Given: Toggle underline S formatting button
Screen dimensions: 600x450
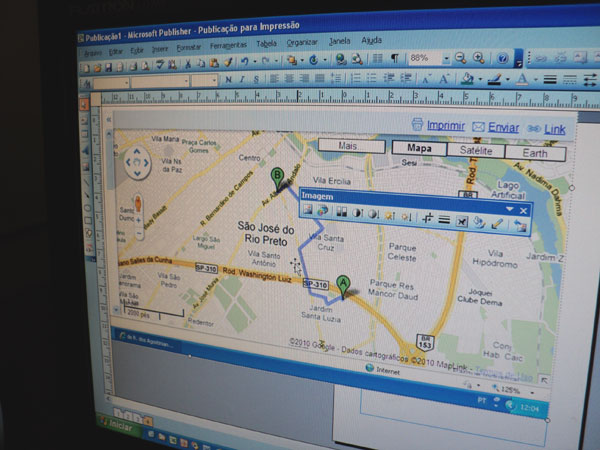Looking at the screenshot, I should pyautogui.click(x=256, y=79).
